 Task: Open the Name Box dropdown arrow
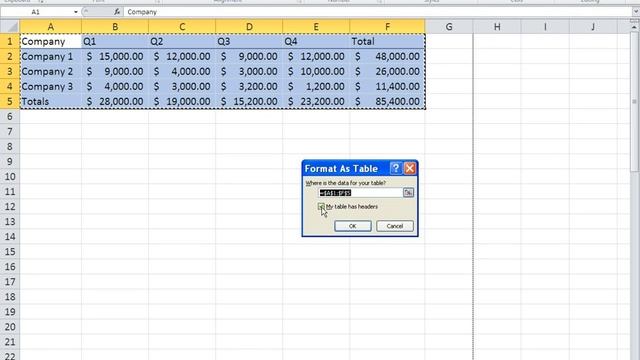pos(76,12)
